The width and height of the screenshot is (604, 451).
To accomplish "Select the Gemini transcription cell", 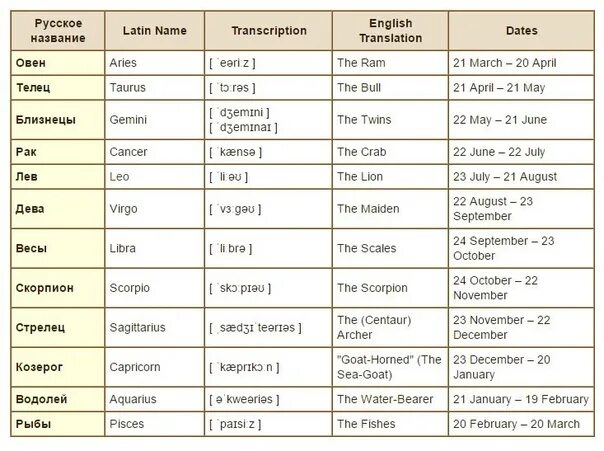I will tap(268, 120).
